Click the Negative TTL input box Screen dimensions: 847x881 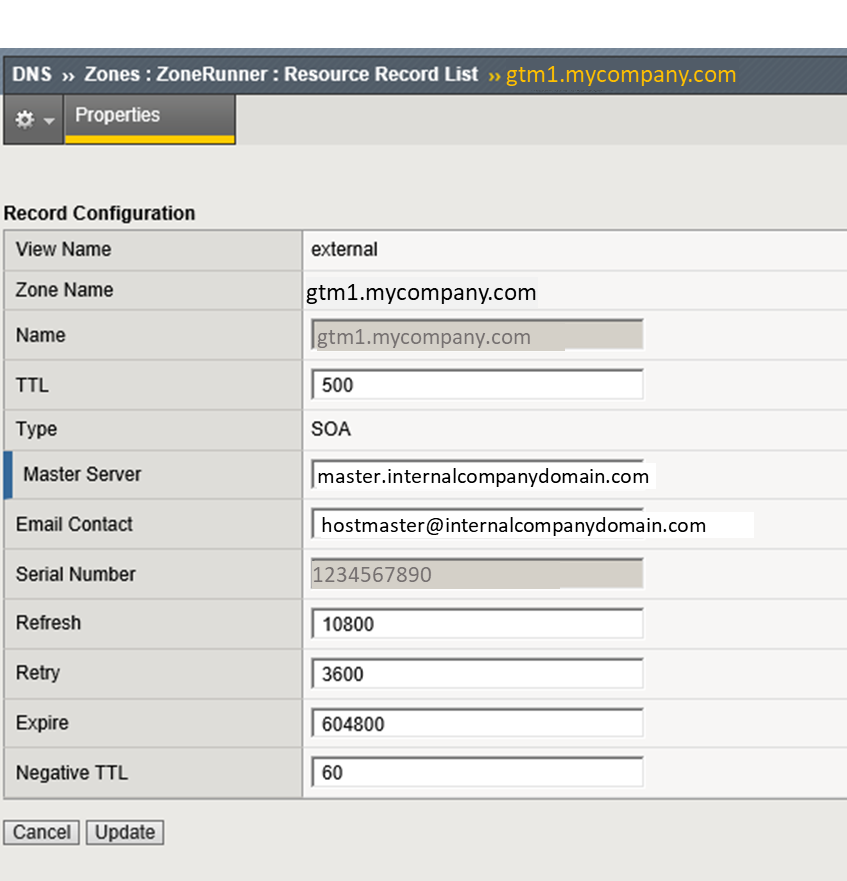[x=476, y=773]
